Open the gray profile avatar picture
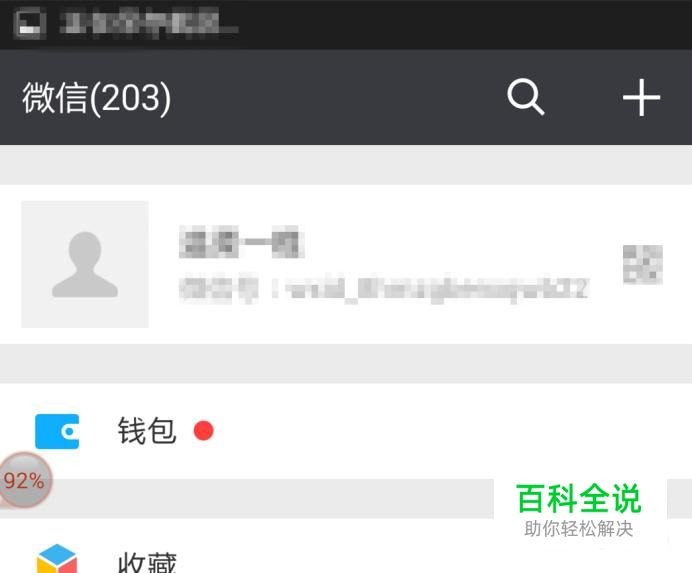The image size is (692, 573). 85,264
